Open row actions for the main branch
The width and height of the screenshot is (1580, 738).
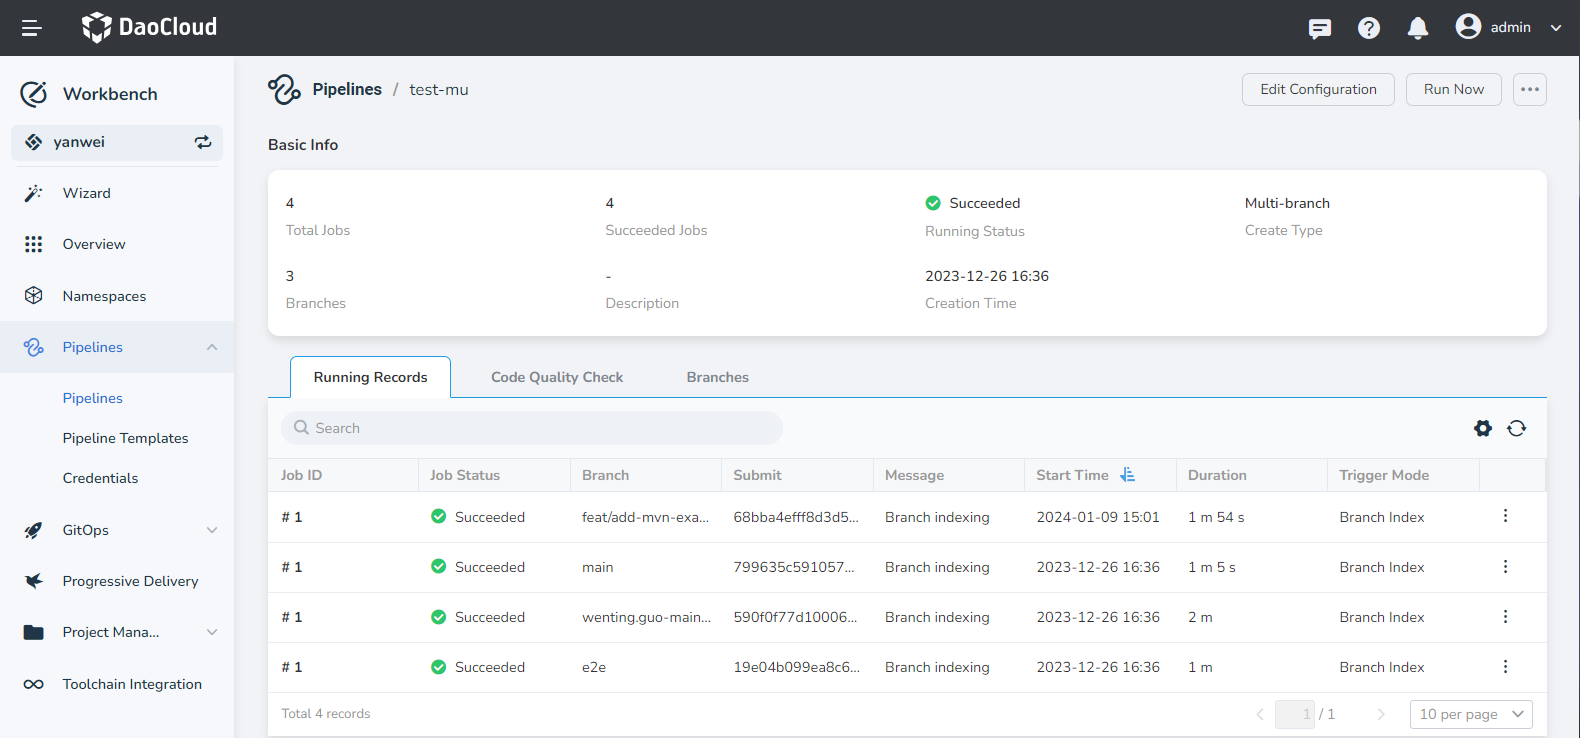tap(1505, 567)
